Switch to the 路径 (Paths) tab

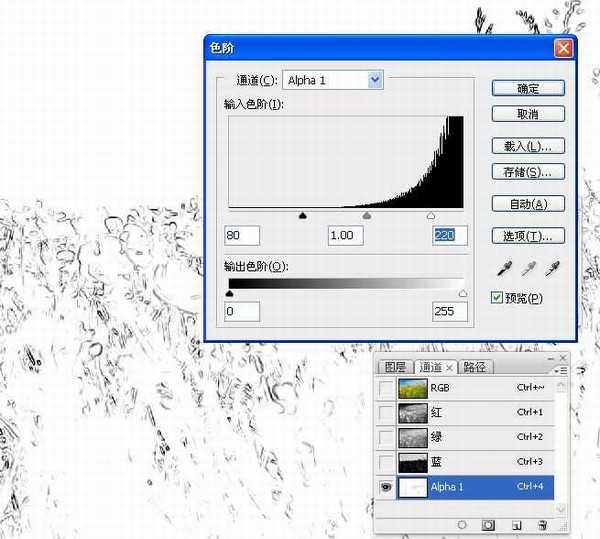474,367
